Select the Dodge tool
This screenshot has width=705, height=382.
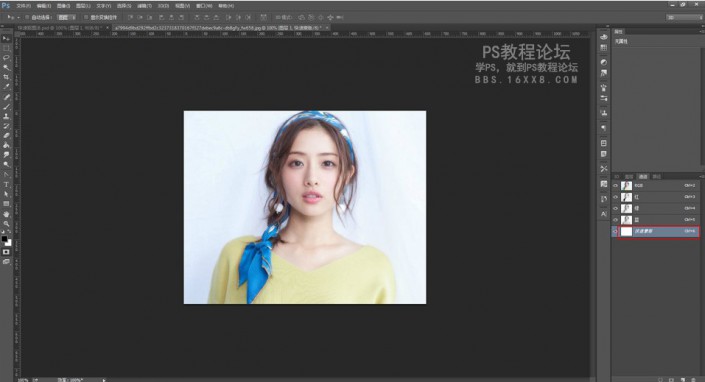[6, 164]
